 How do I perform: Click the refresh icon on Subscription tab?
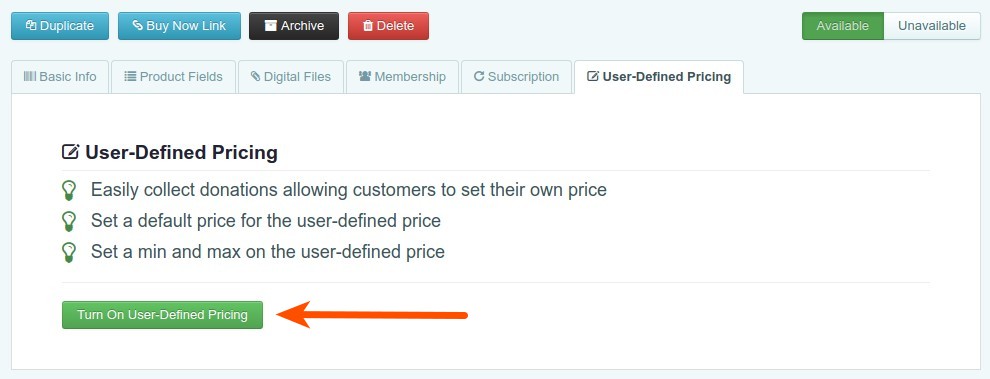coord(479,76)
